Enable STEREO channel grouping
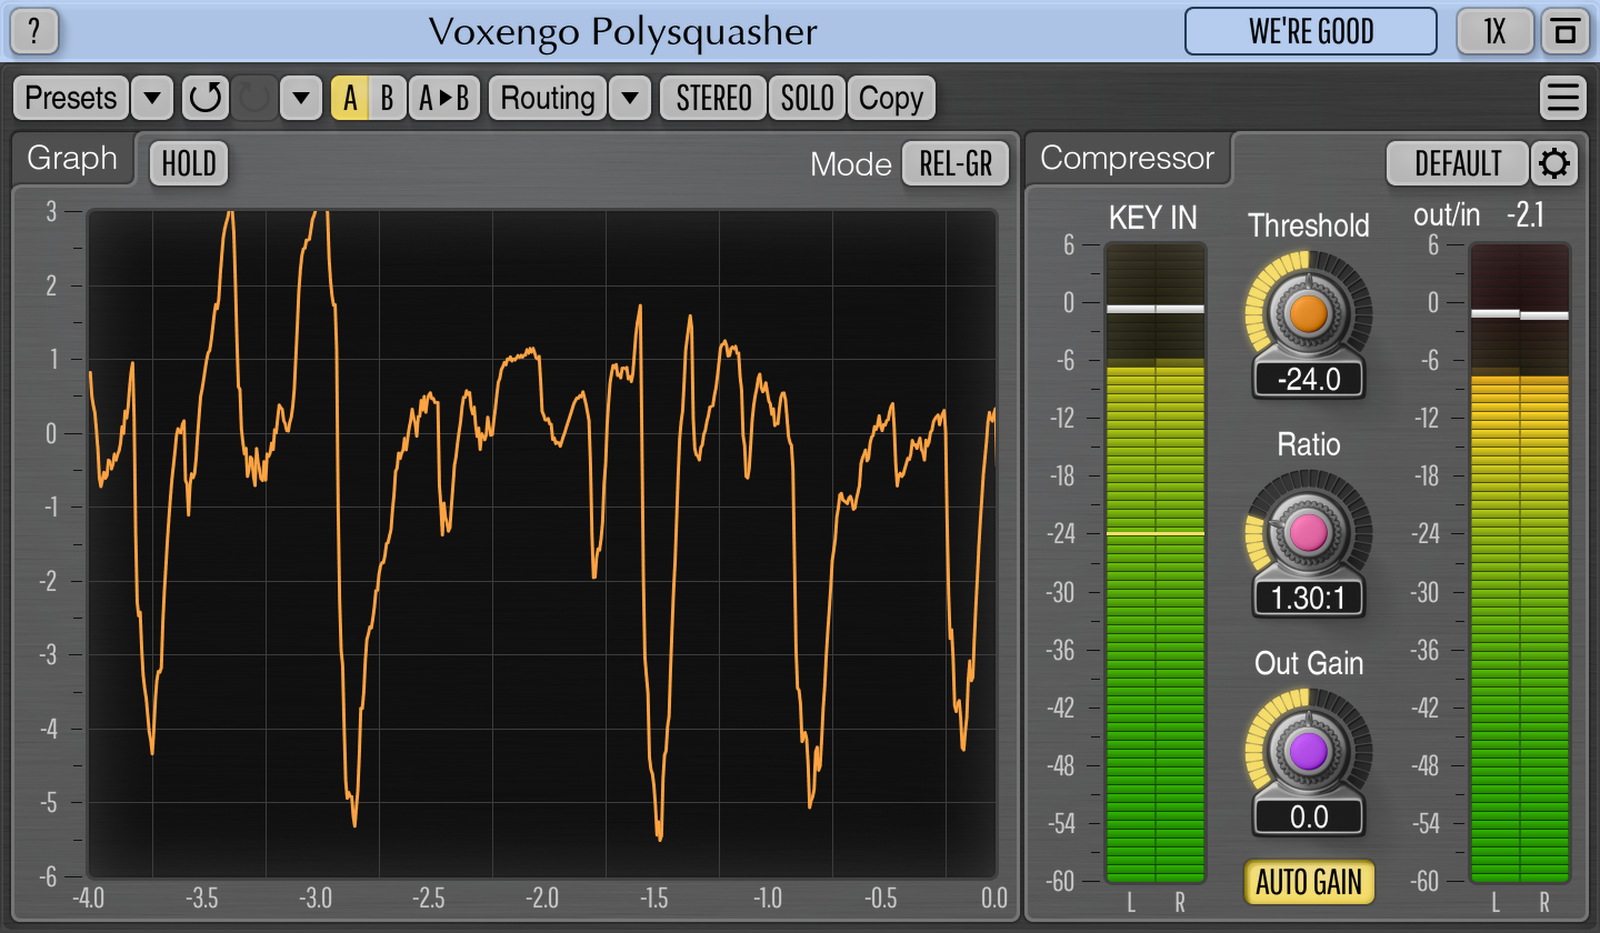Viewport: 1600px width, 933px height. 711,97
